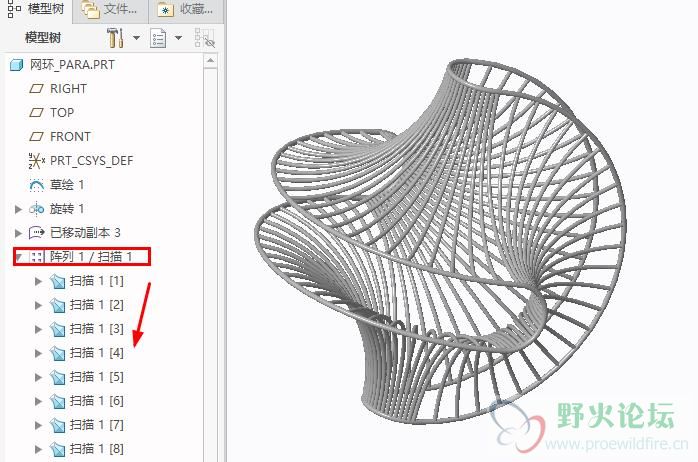The image size is (698, 462).
Task: Select the 阵列 1 / 扫描 1 entry
Action: pos(91,257)
